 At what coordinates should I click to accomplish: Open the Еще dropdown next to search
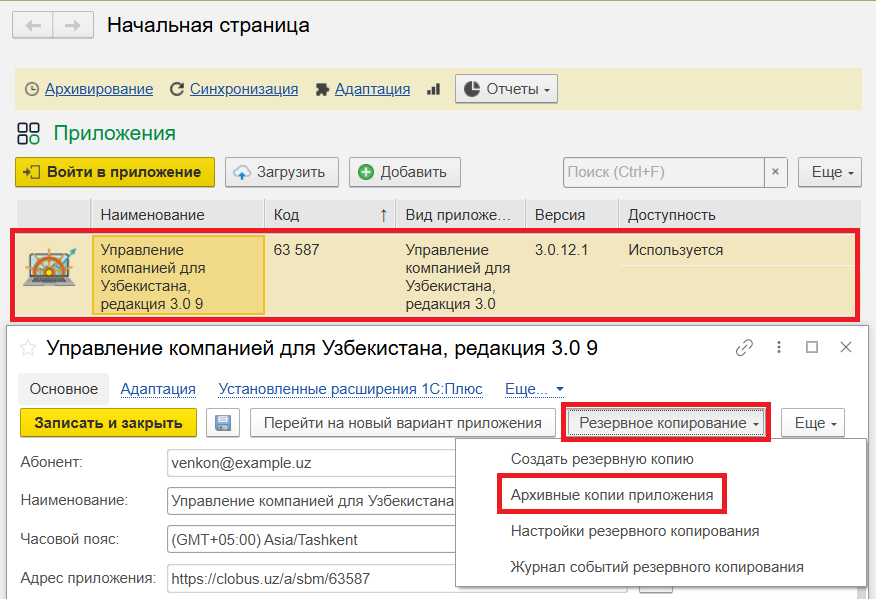(829, 172)
